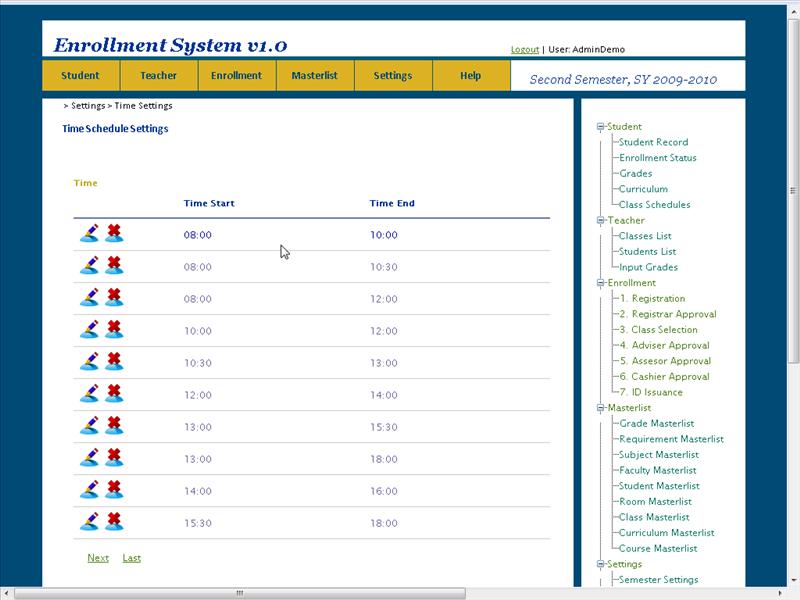800x600 pixels.
Task: Open Requirement Masterlist in sidebar
Action: tap(671, 439)
